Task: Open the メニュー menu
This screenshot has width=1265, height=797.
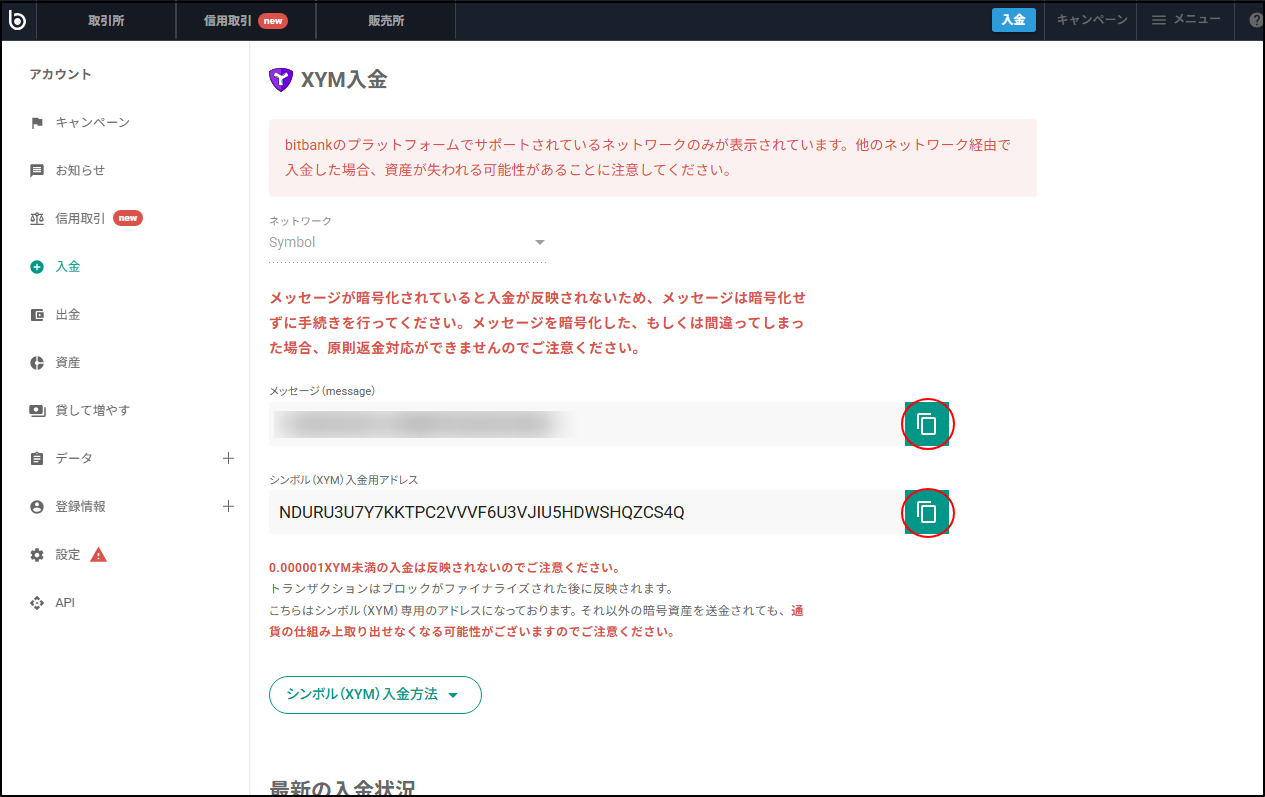Action: click(1185, 20)
